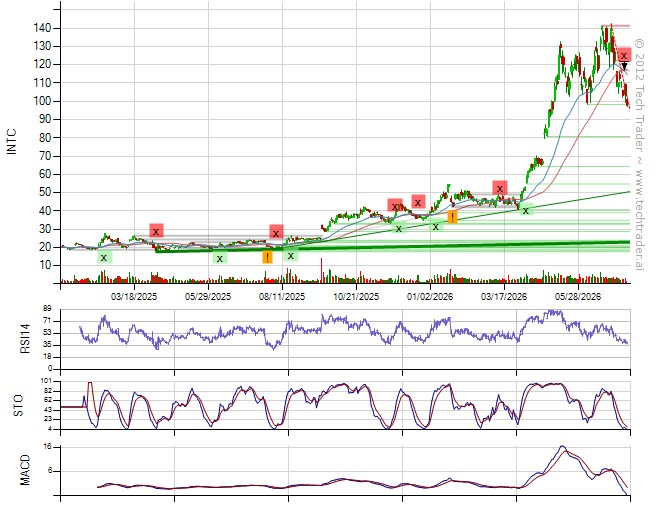
Task: Click the 80 price axis label
Action: coord(45,138)
